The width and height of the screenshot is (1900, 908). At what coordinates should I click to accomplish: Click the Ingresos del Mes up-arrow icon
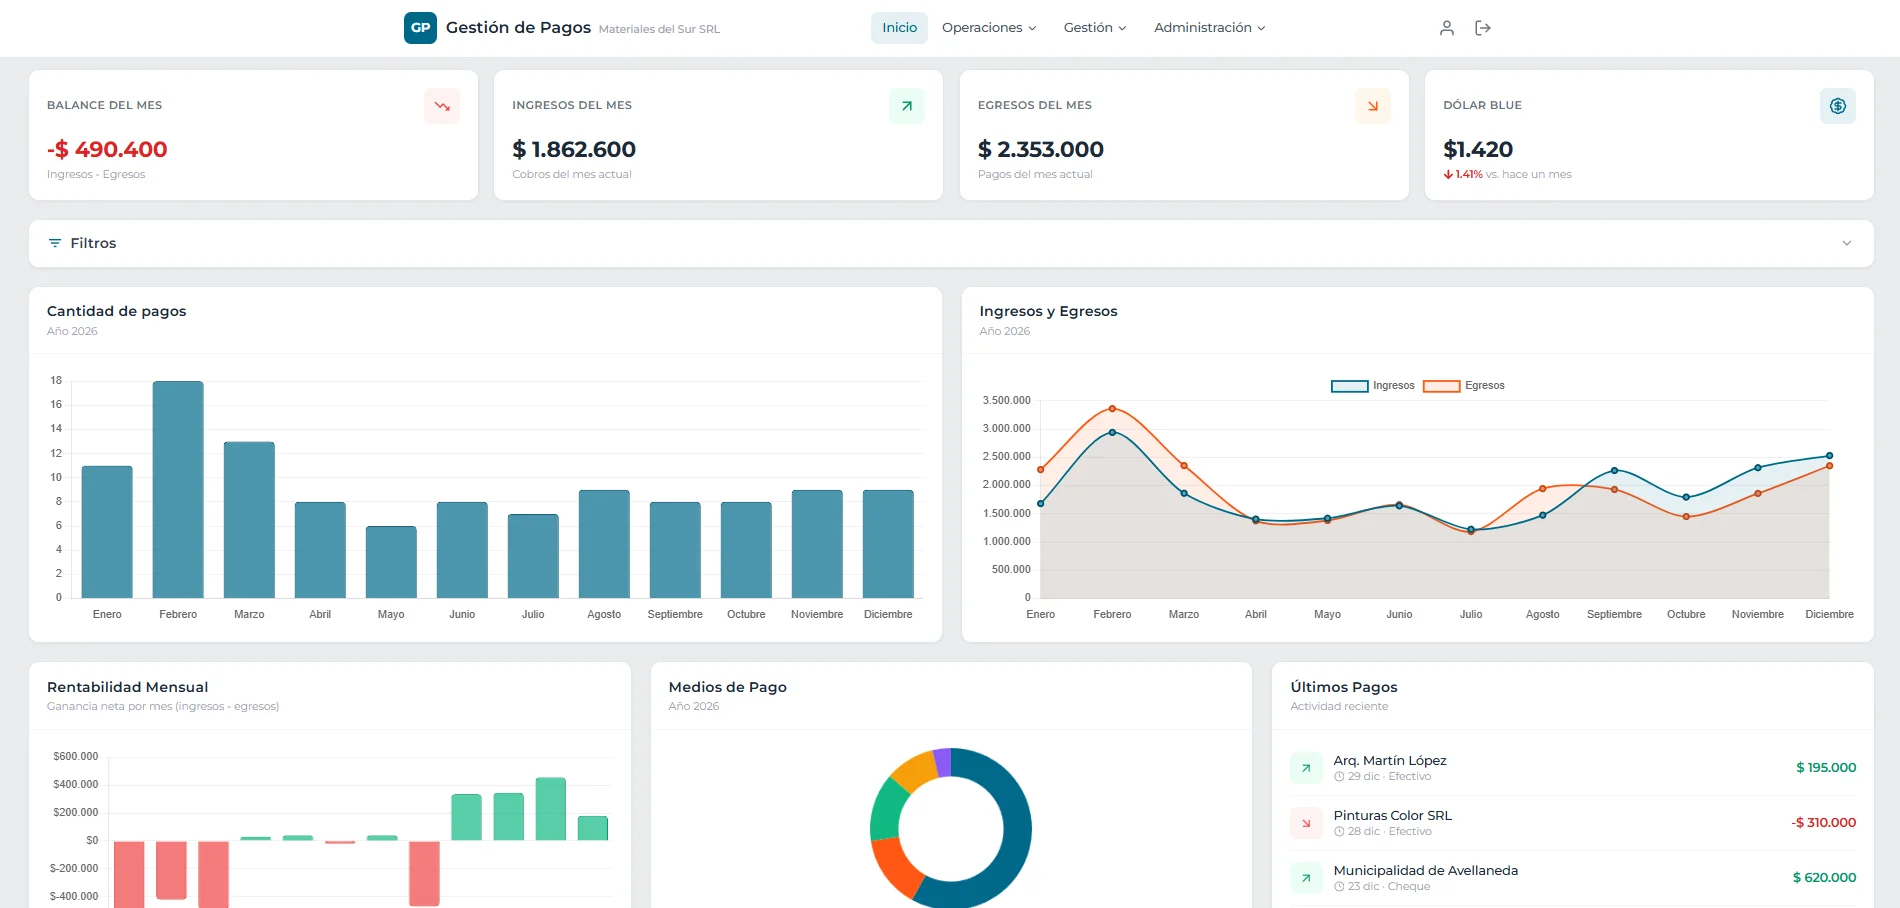point(907,106)
